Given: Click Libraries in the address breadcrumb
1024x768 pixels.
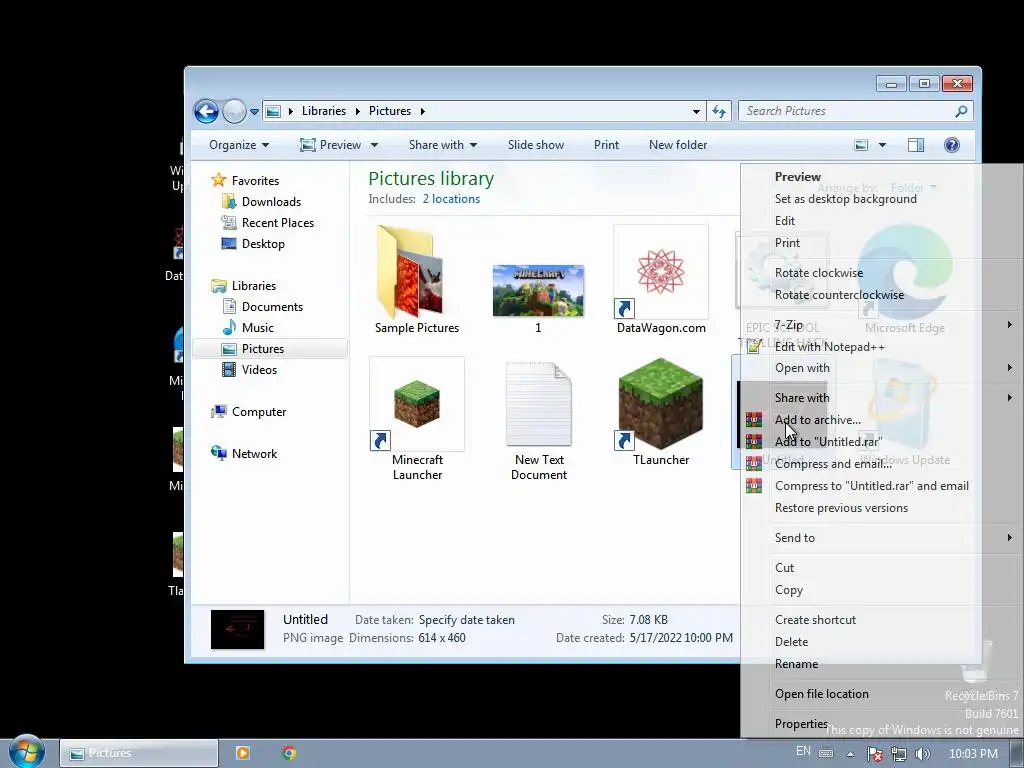Looking at the screenshot, I should point(323,111).
